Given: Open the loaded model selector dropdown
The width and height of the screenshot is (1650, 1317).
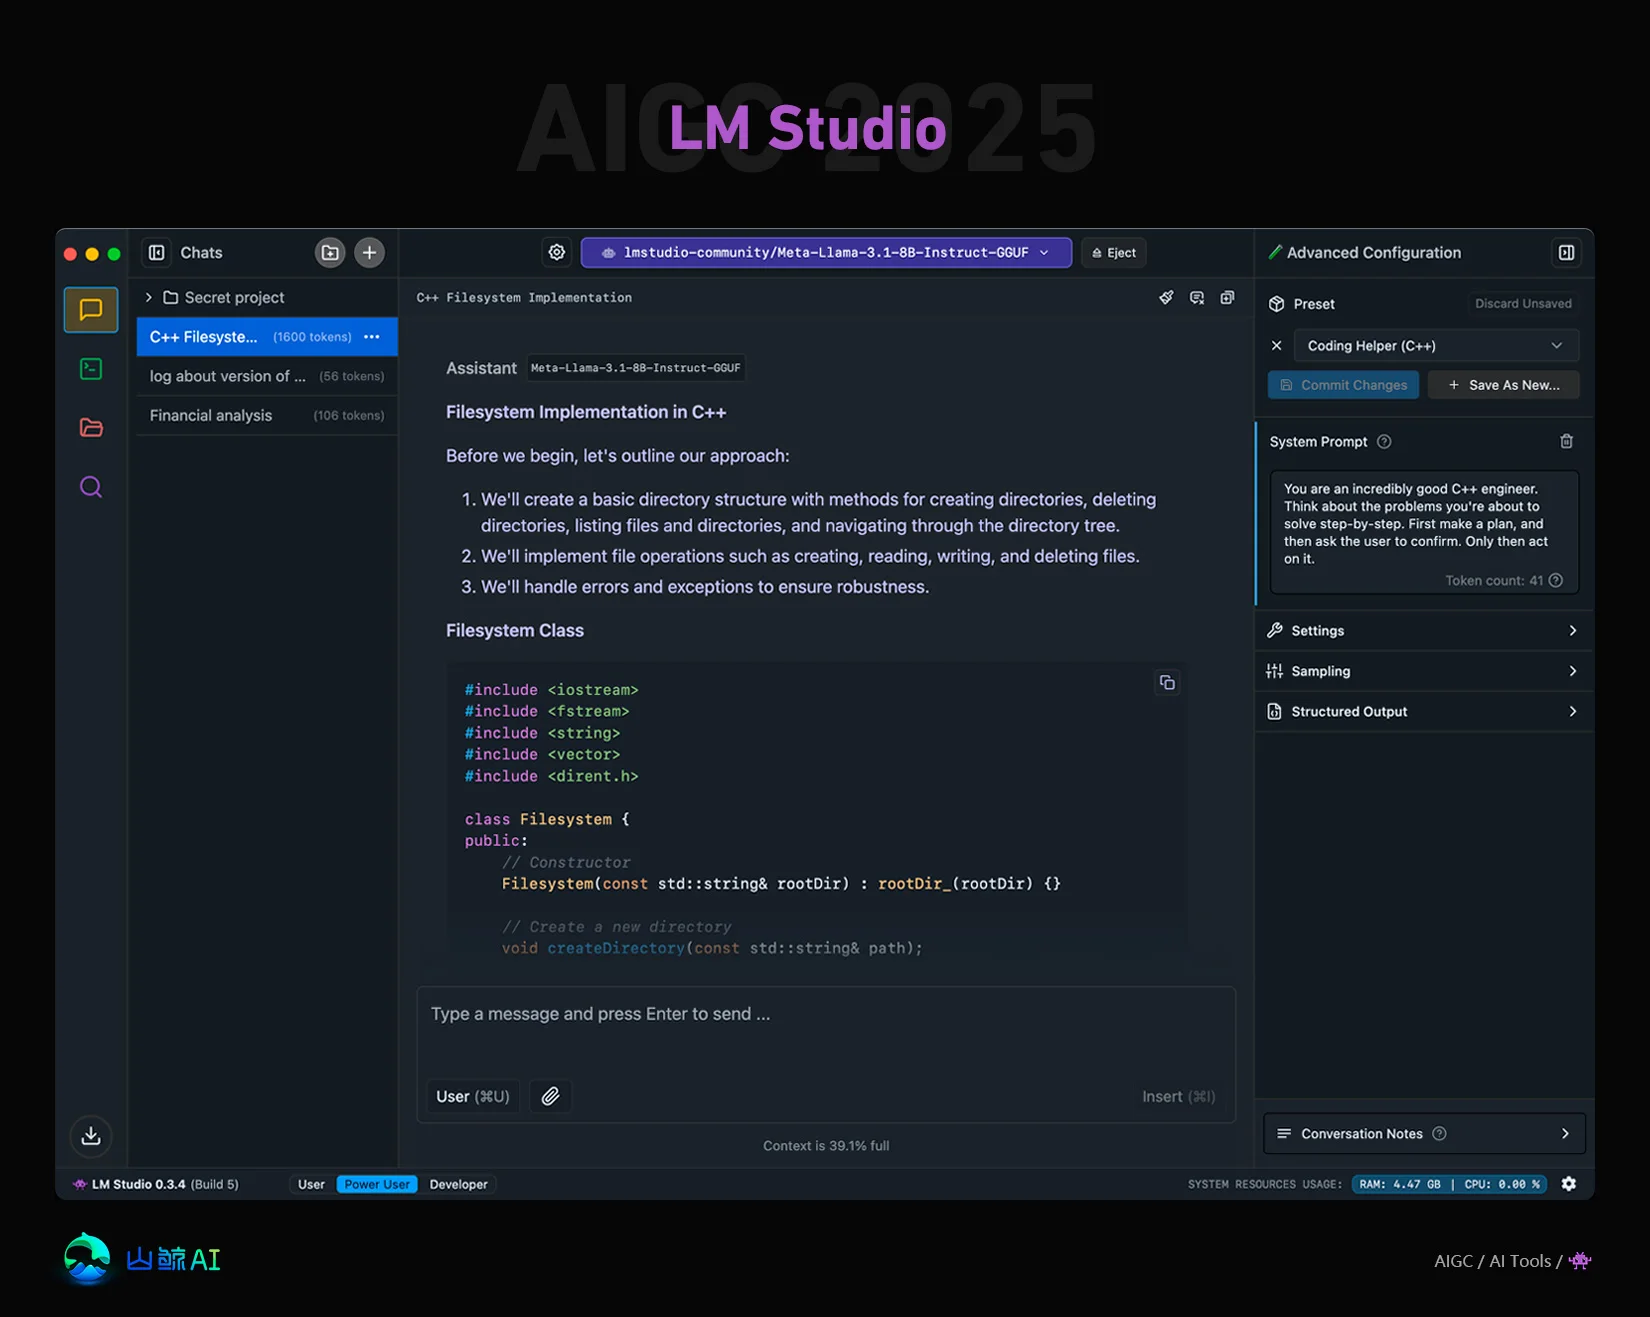Looking at the screenshot, I should click(x=826, y=253).
